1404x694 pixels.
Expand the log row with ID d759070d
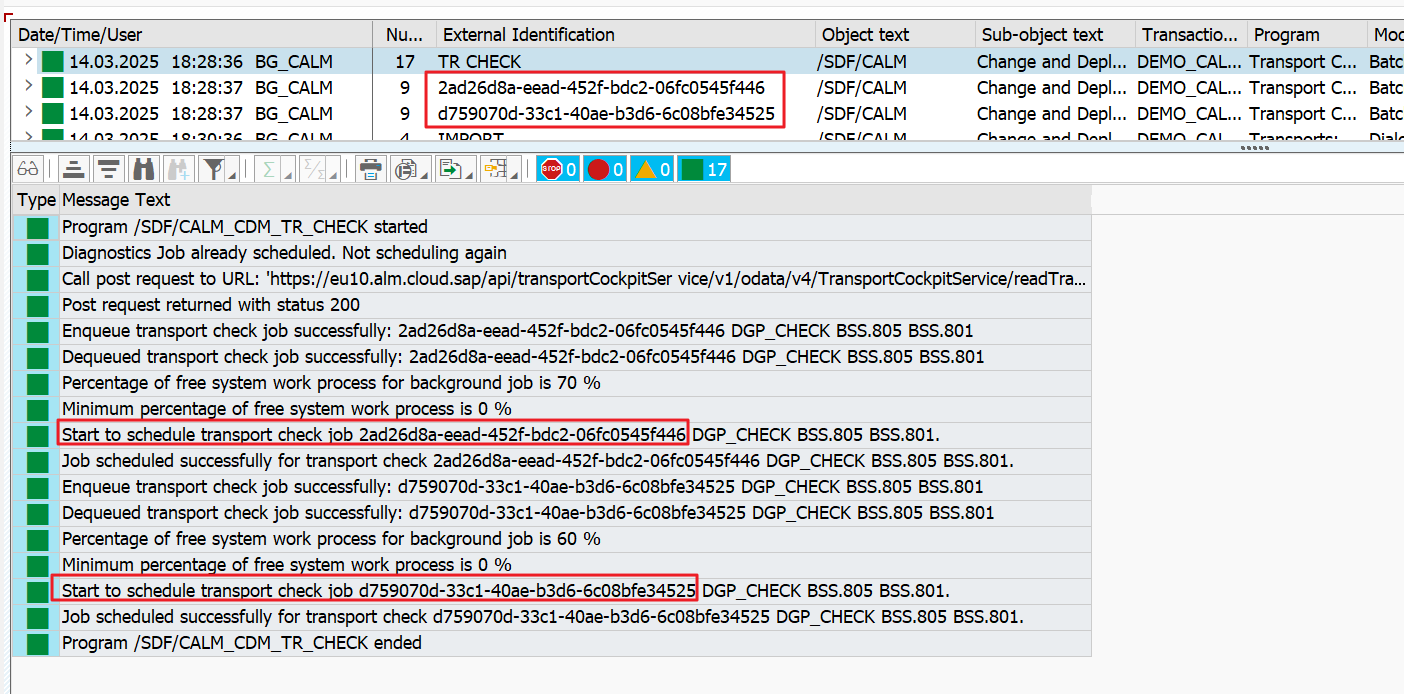(27, 113)
